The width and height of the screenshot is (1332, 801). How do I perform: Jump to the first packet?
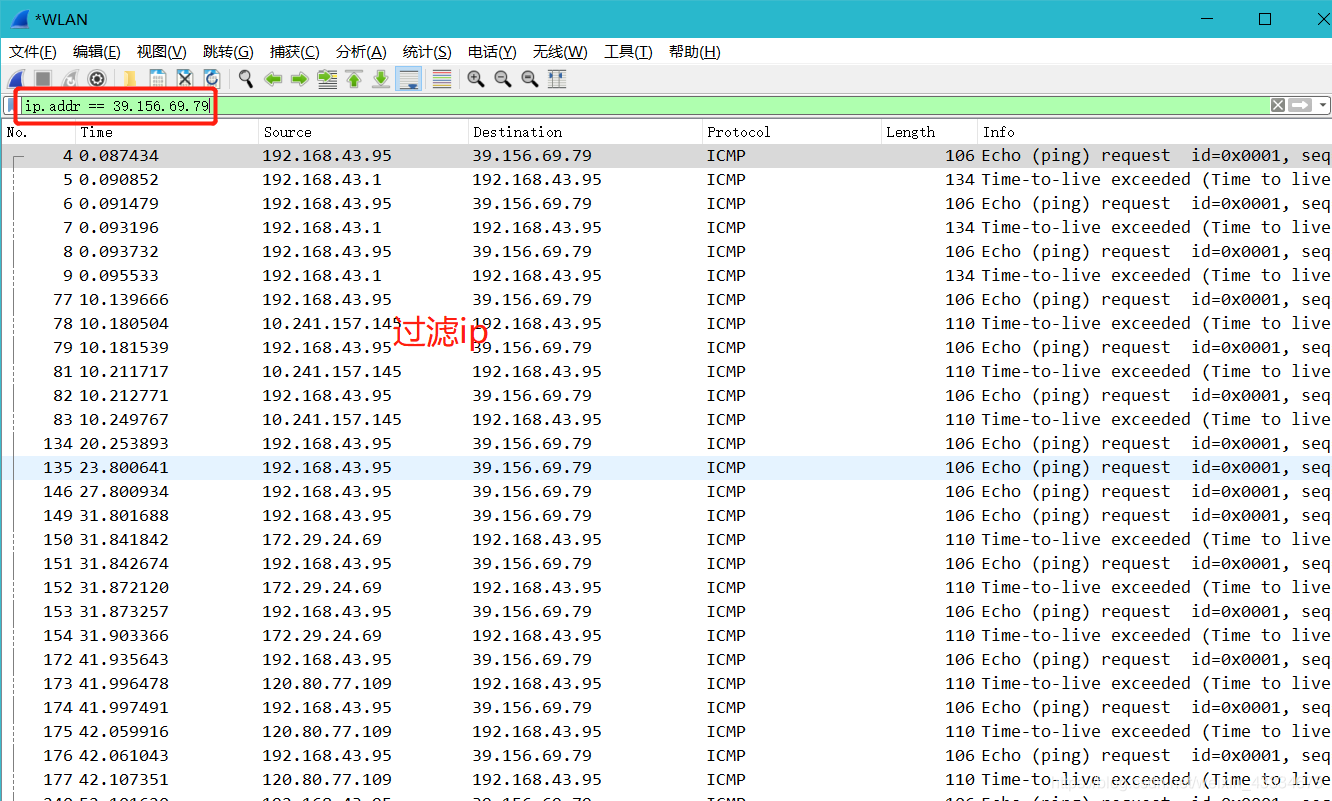pos(354,79)
